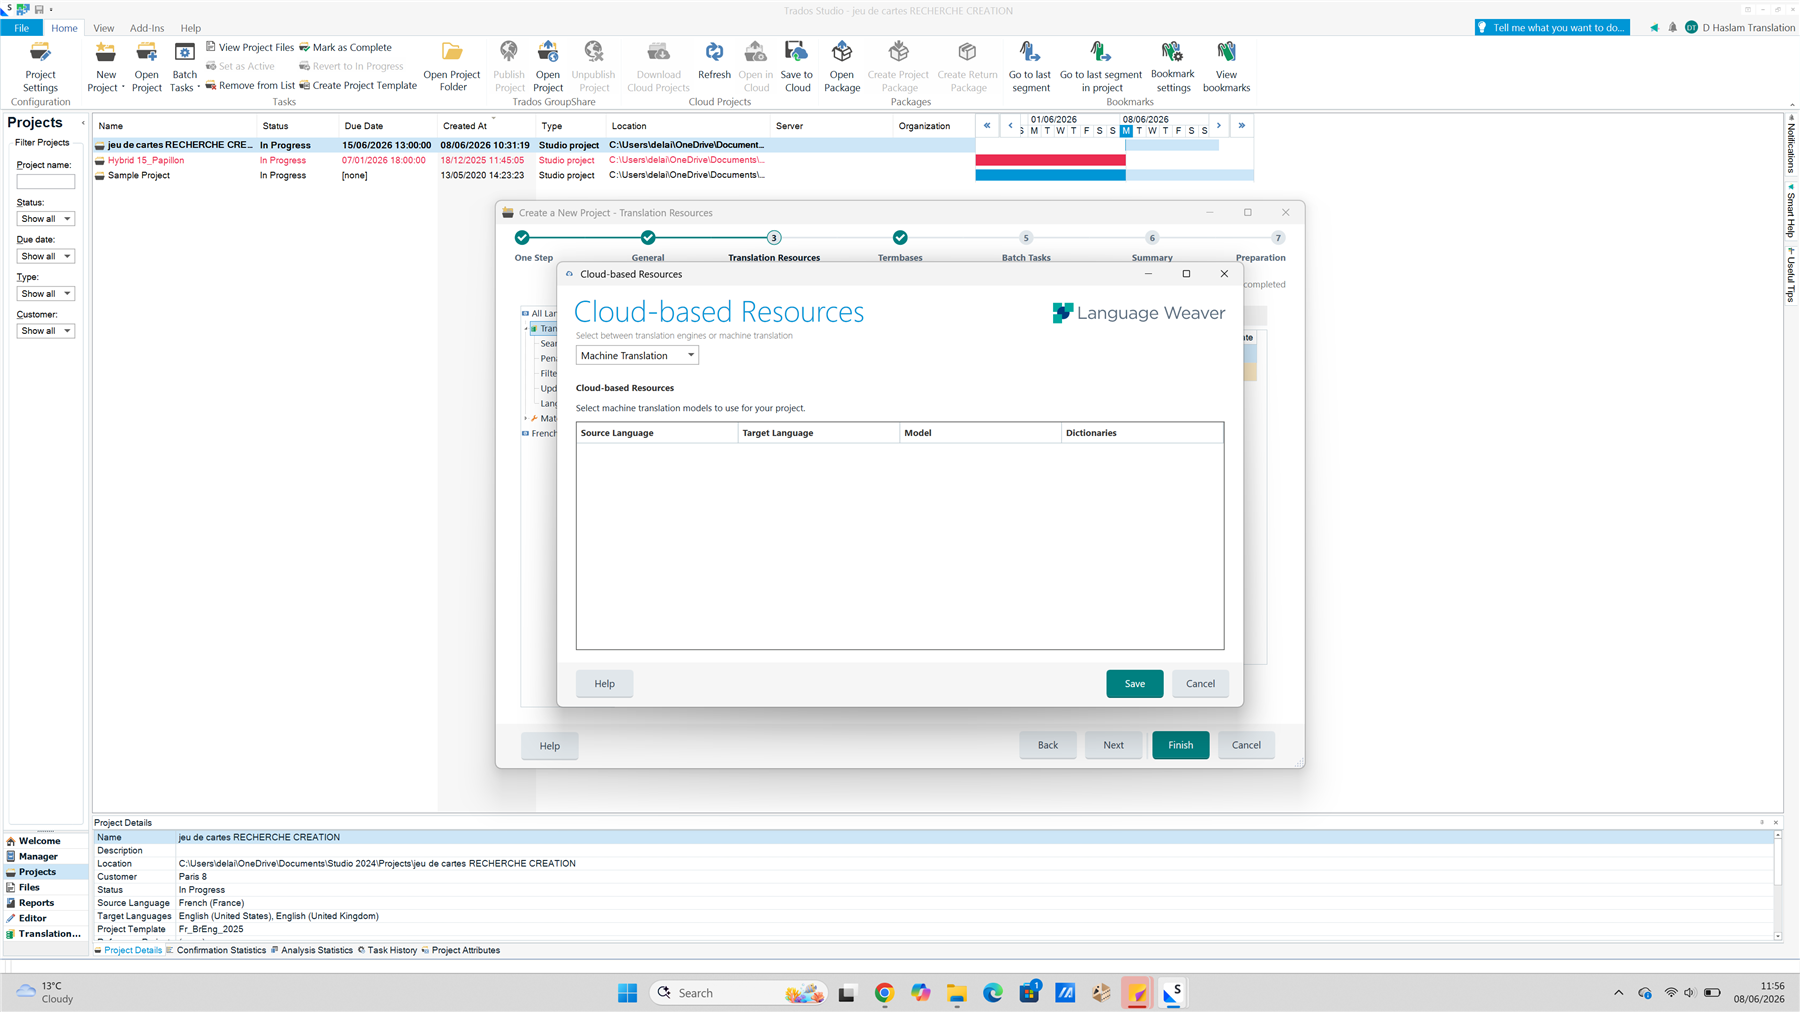
Task: Open Project Settings in the ribbon
Action: 40,67
